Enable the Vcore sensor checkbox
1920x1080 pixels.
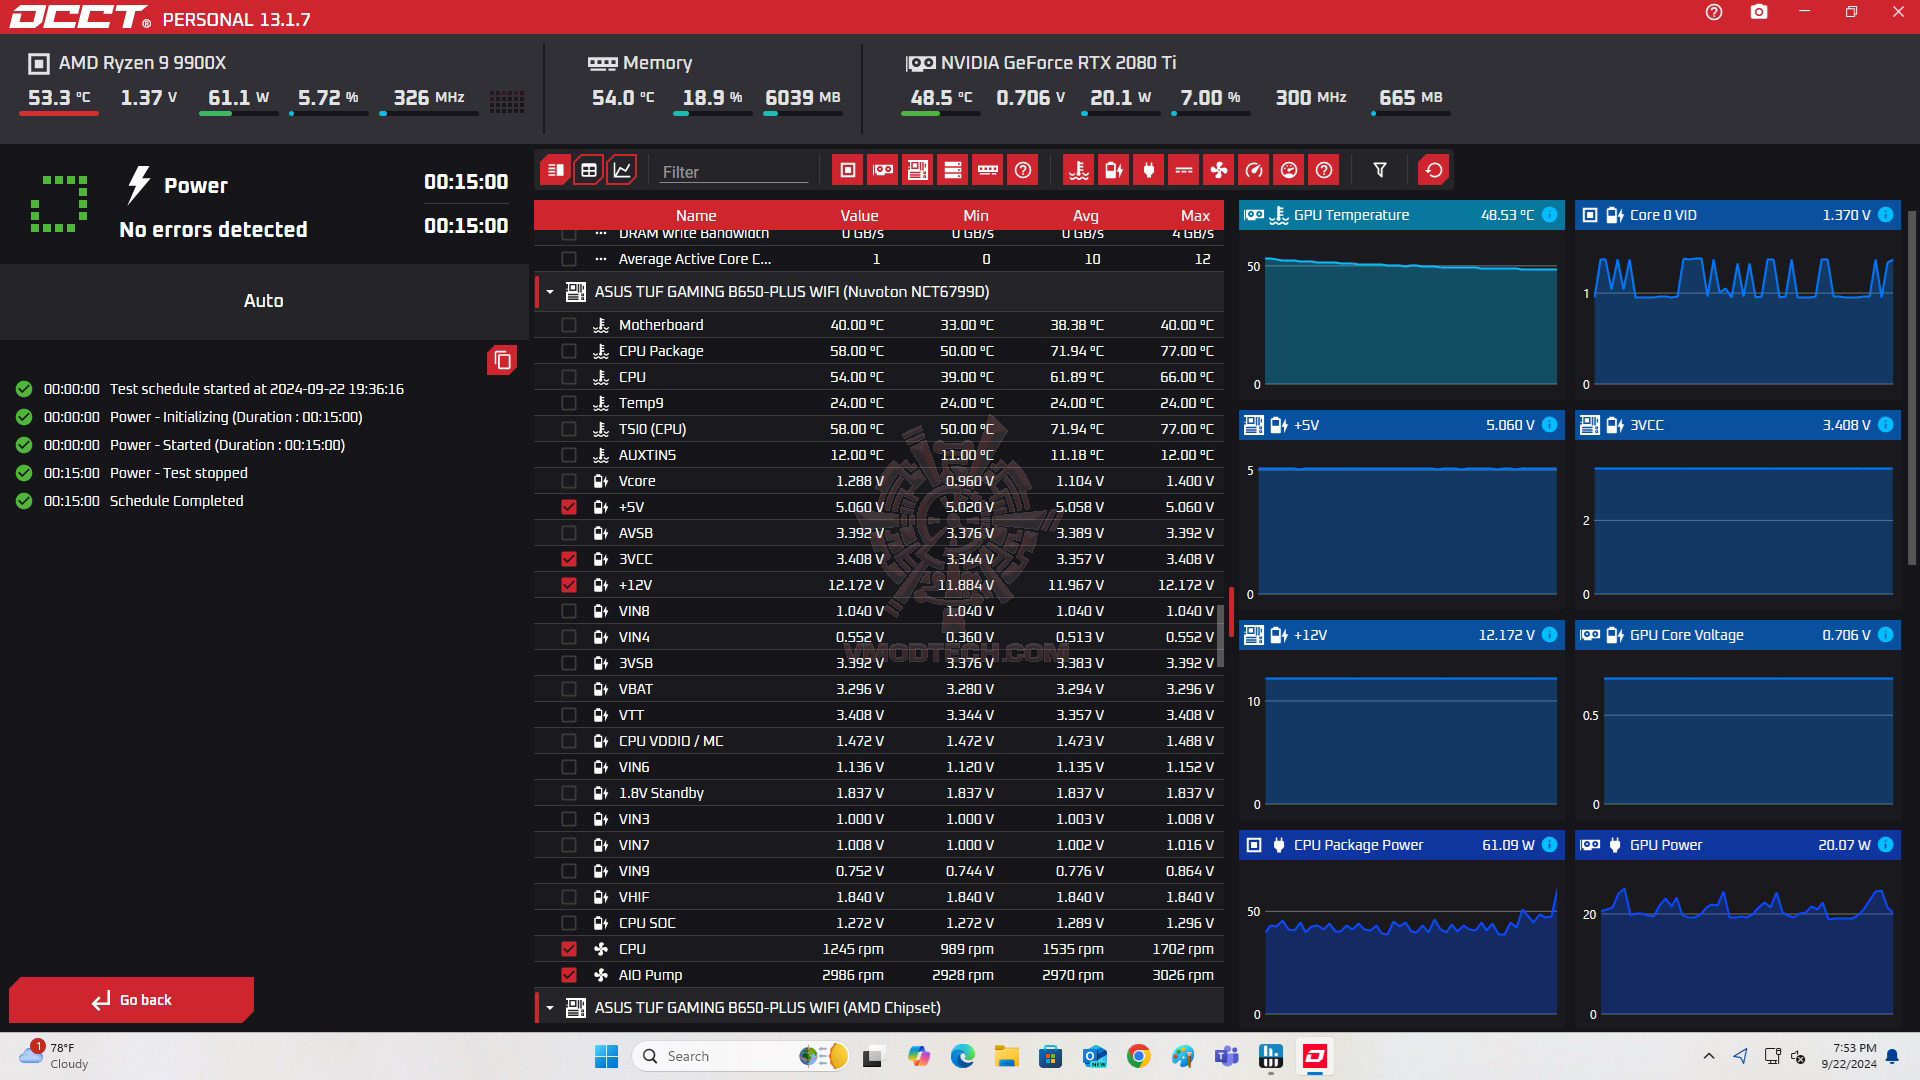pos(569,481)
